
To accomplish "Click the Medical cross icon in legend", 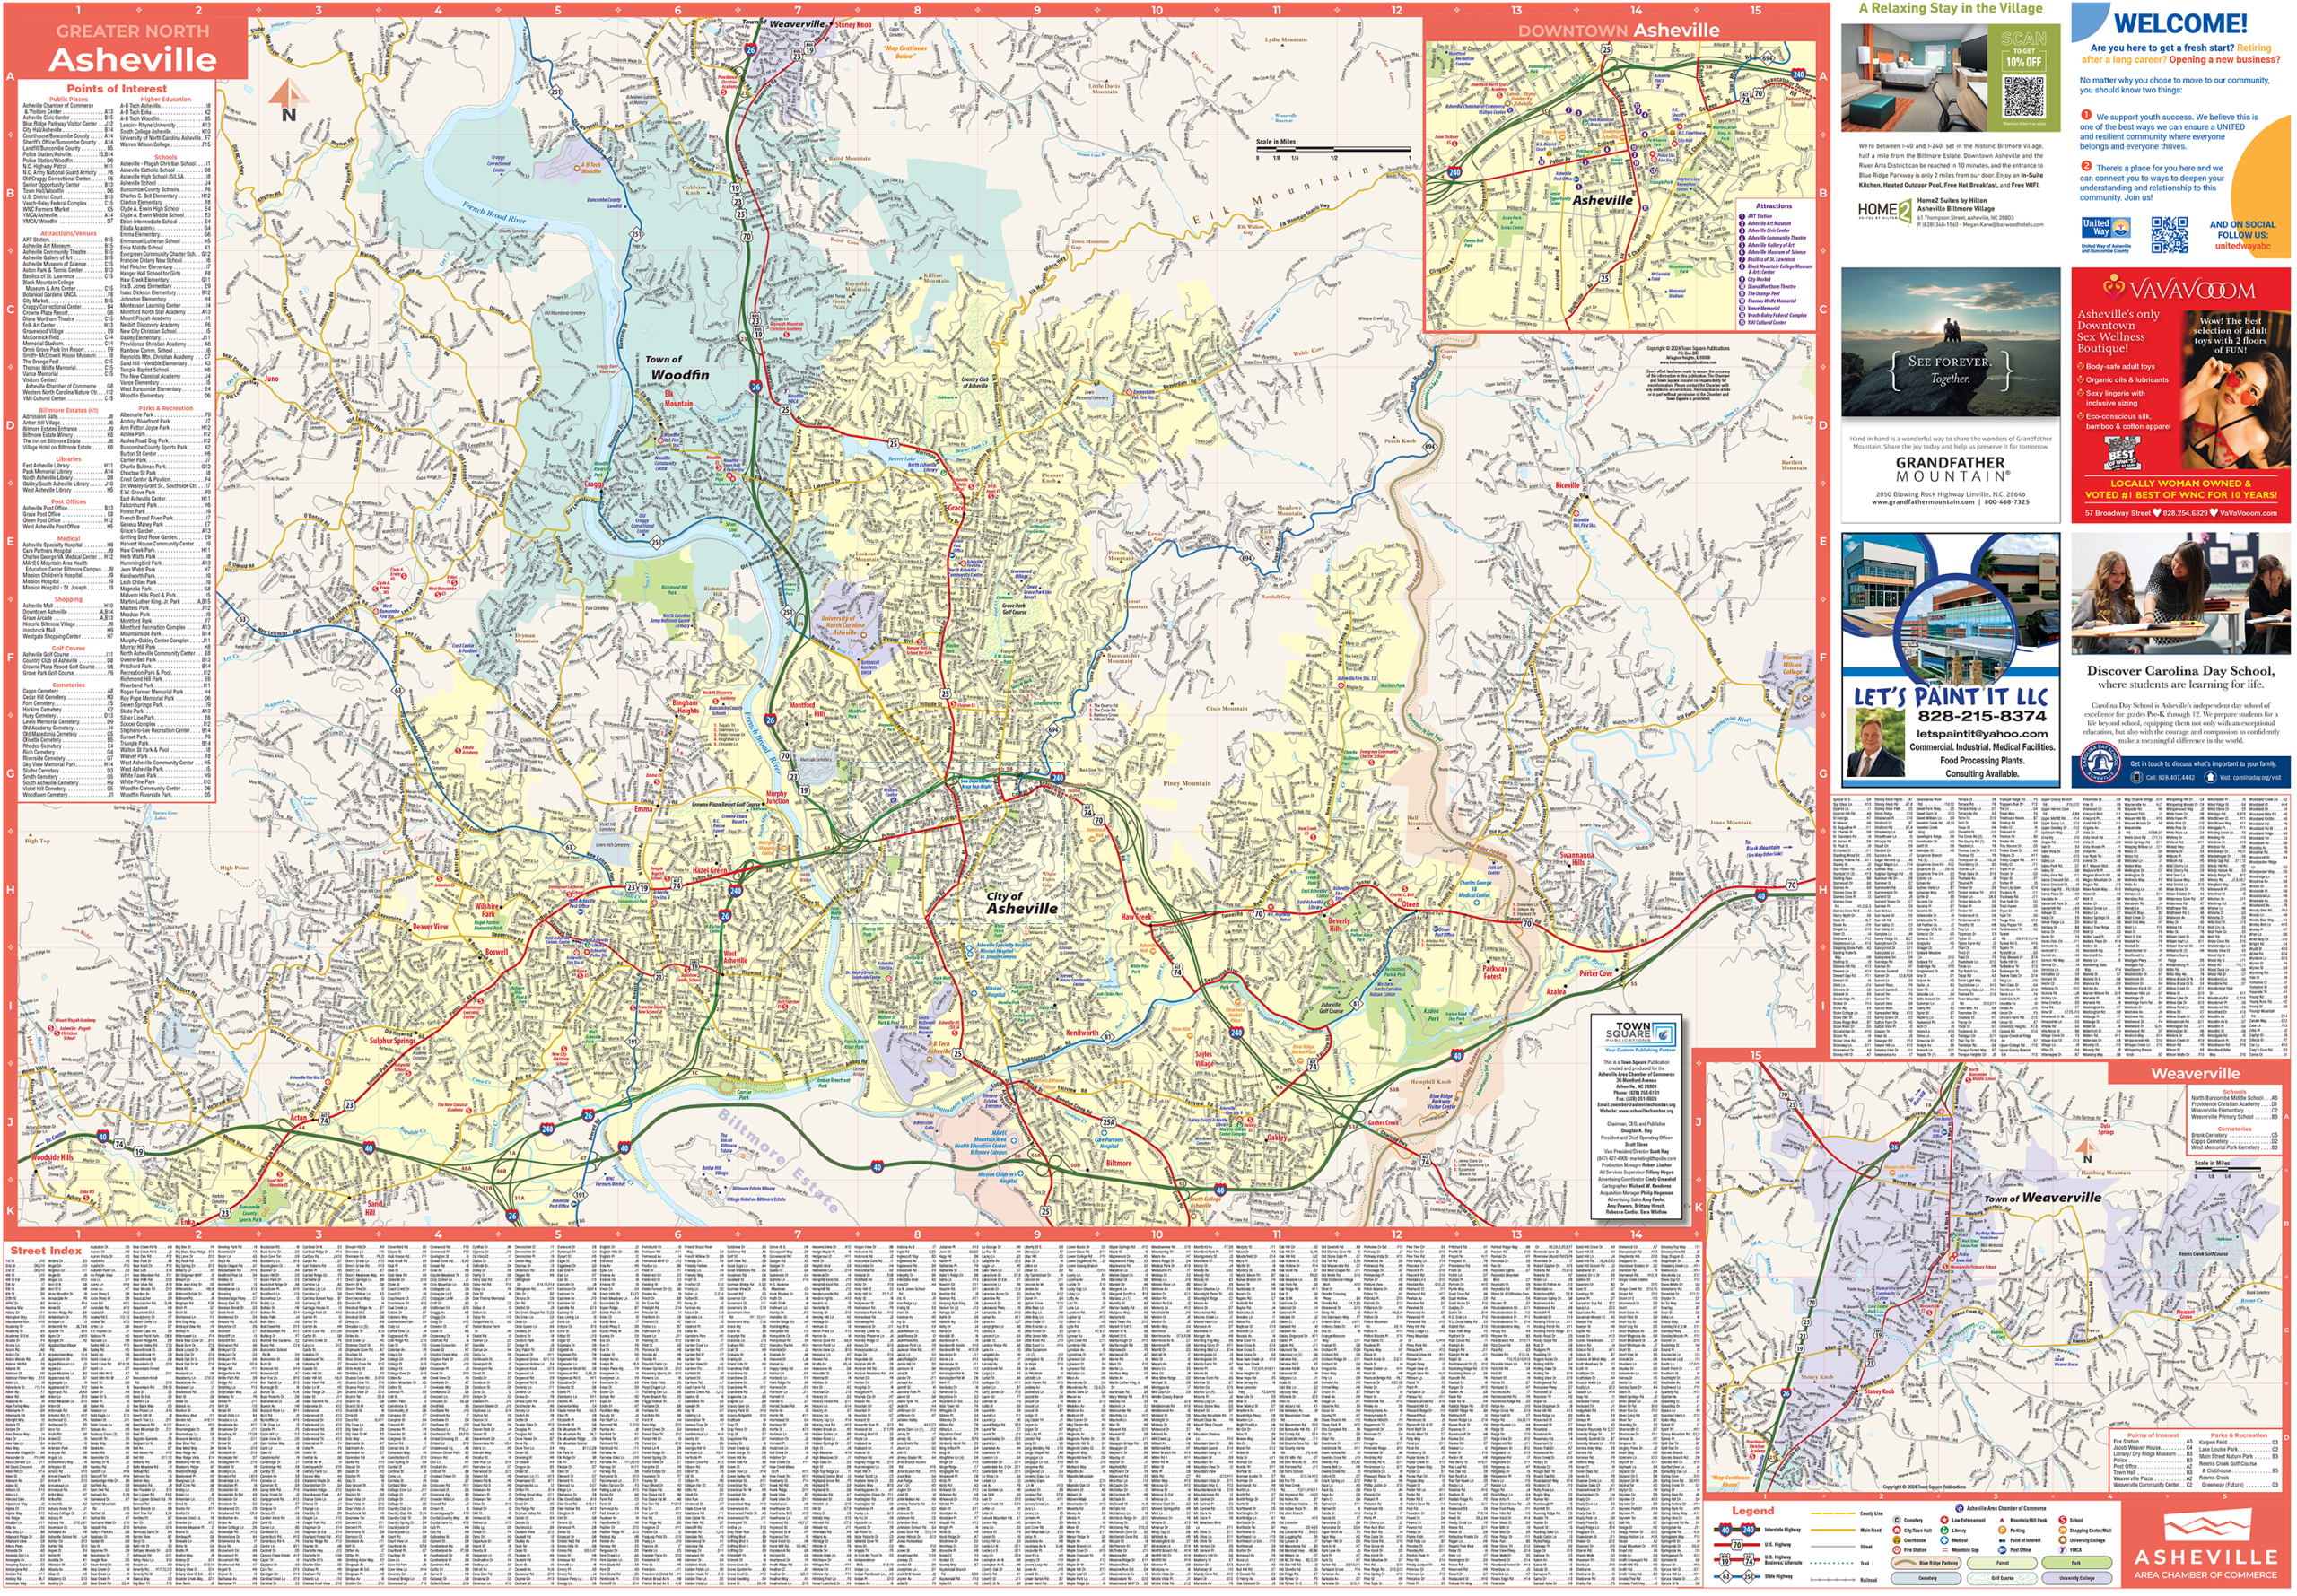I will tap(1945, 1541).
